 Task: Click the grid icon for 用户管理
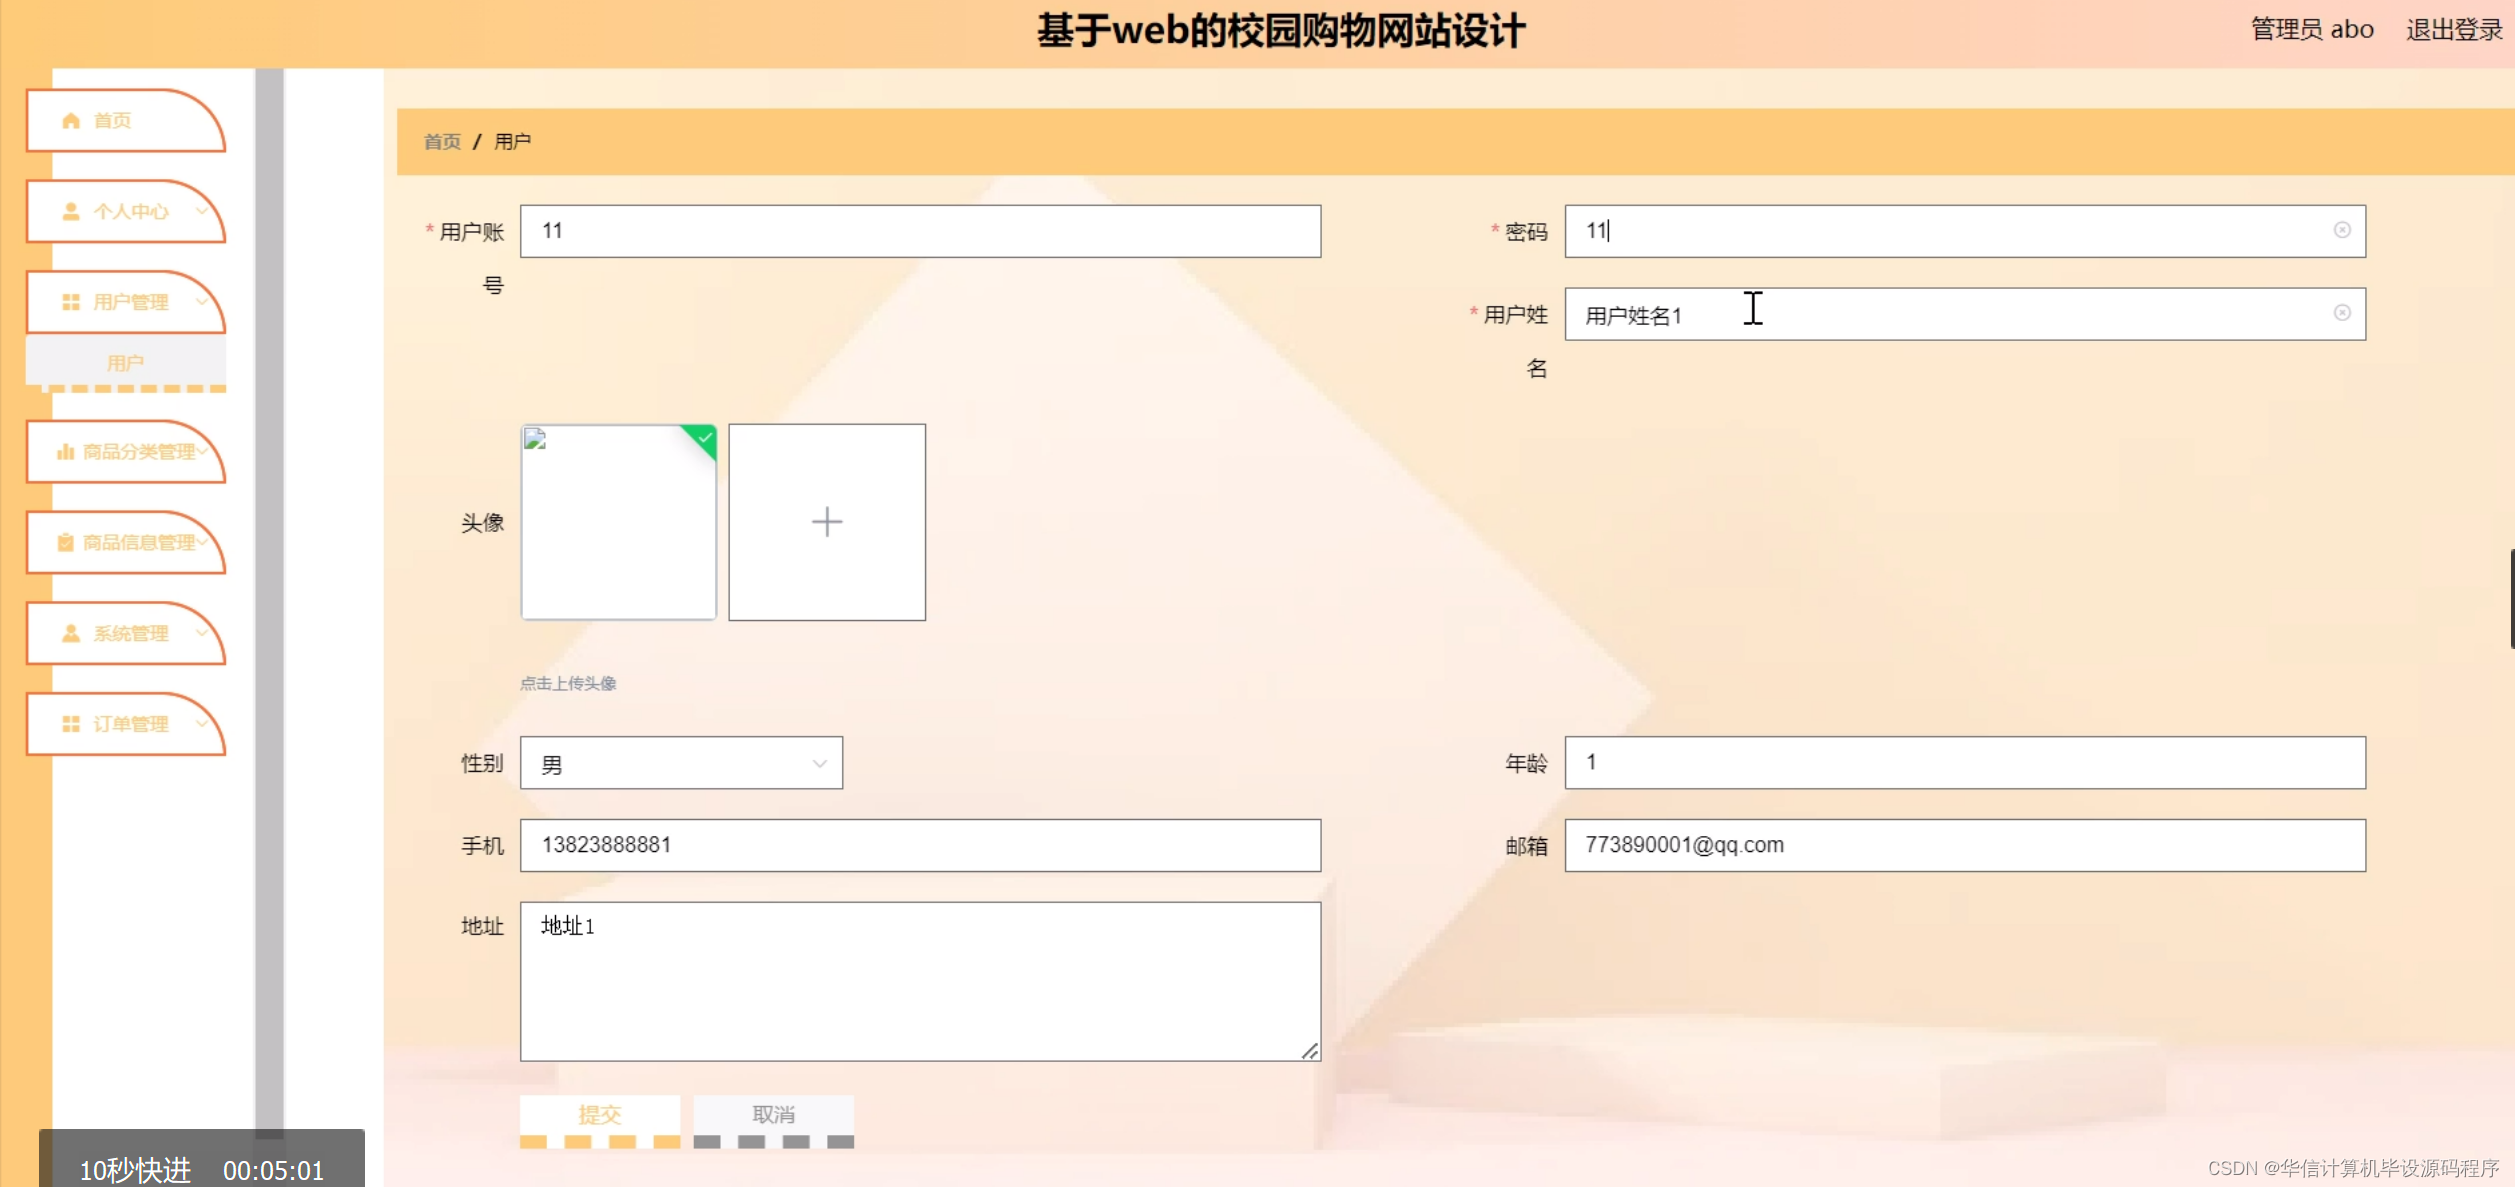(70, 302)
